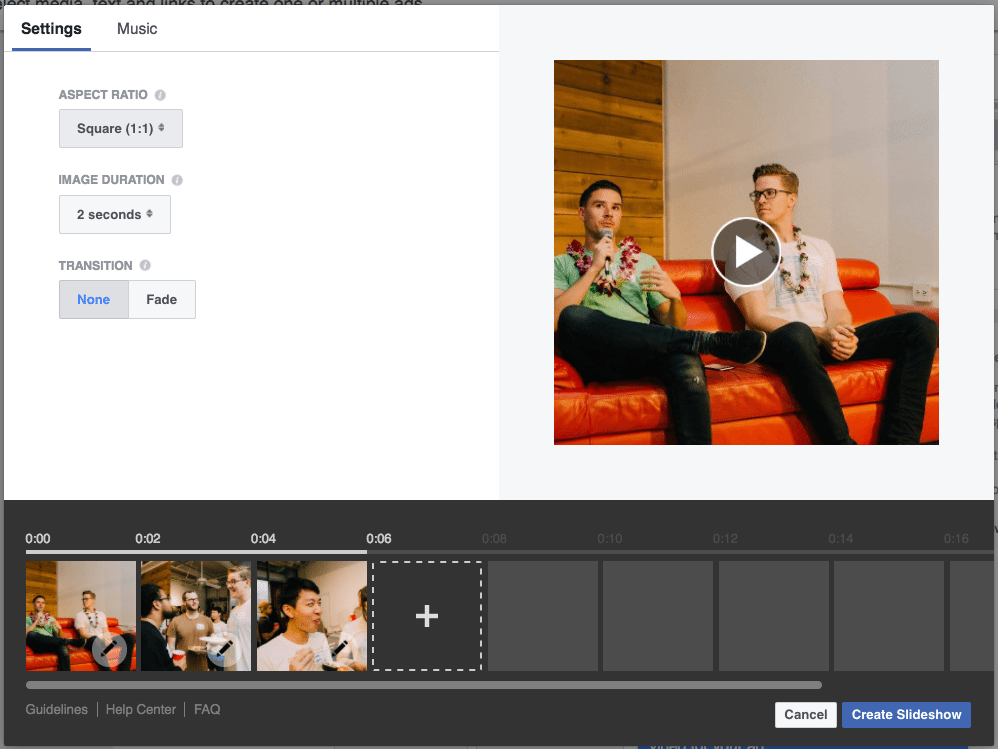Open the Guidelines link

pos(57,710)
